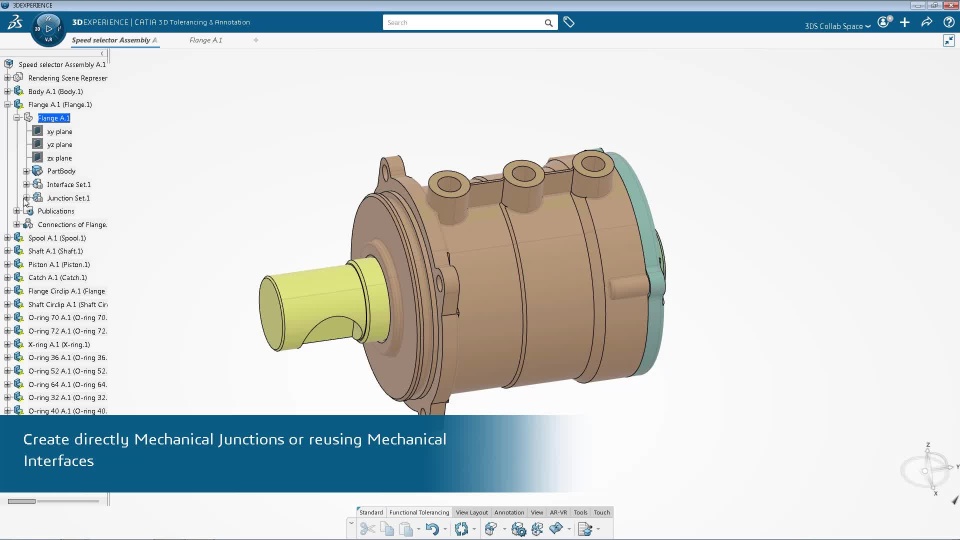The height and width of the screenshot is (540, 960).
Task: Open the View Layout tab
Action: tap(471, 512)
